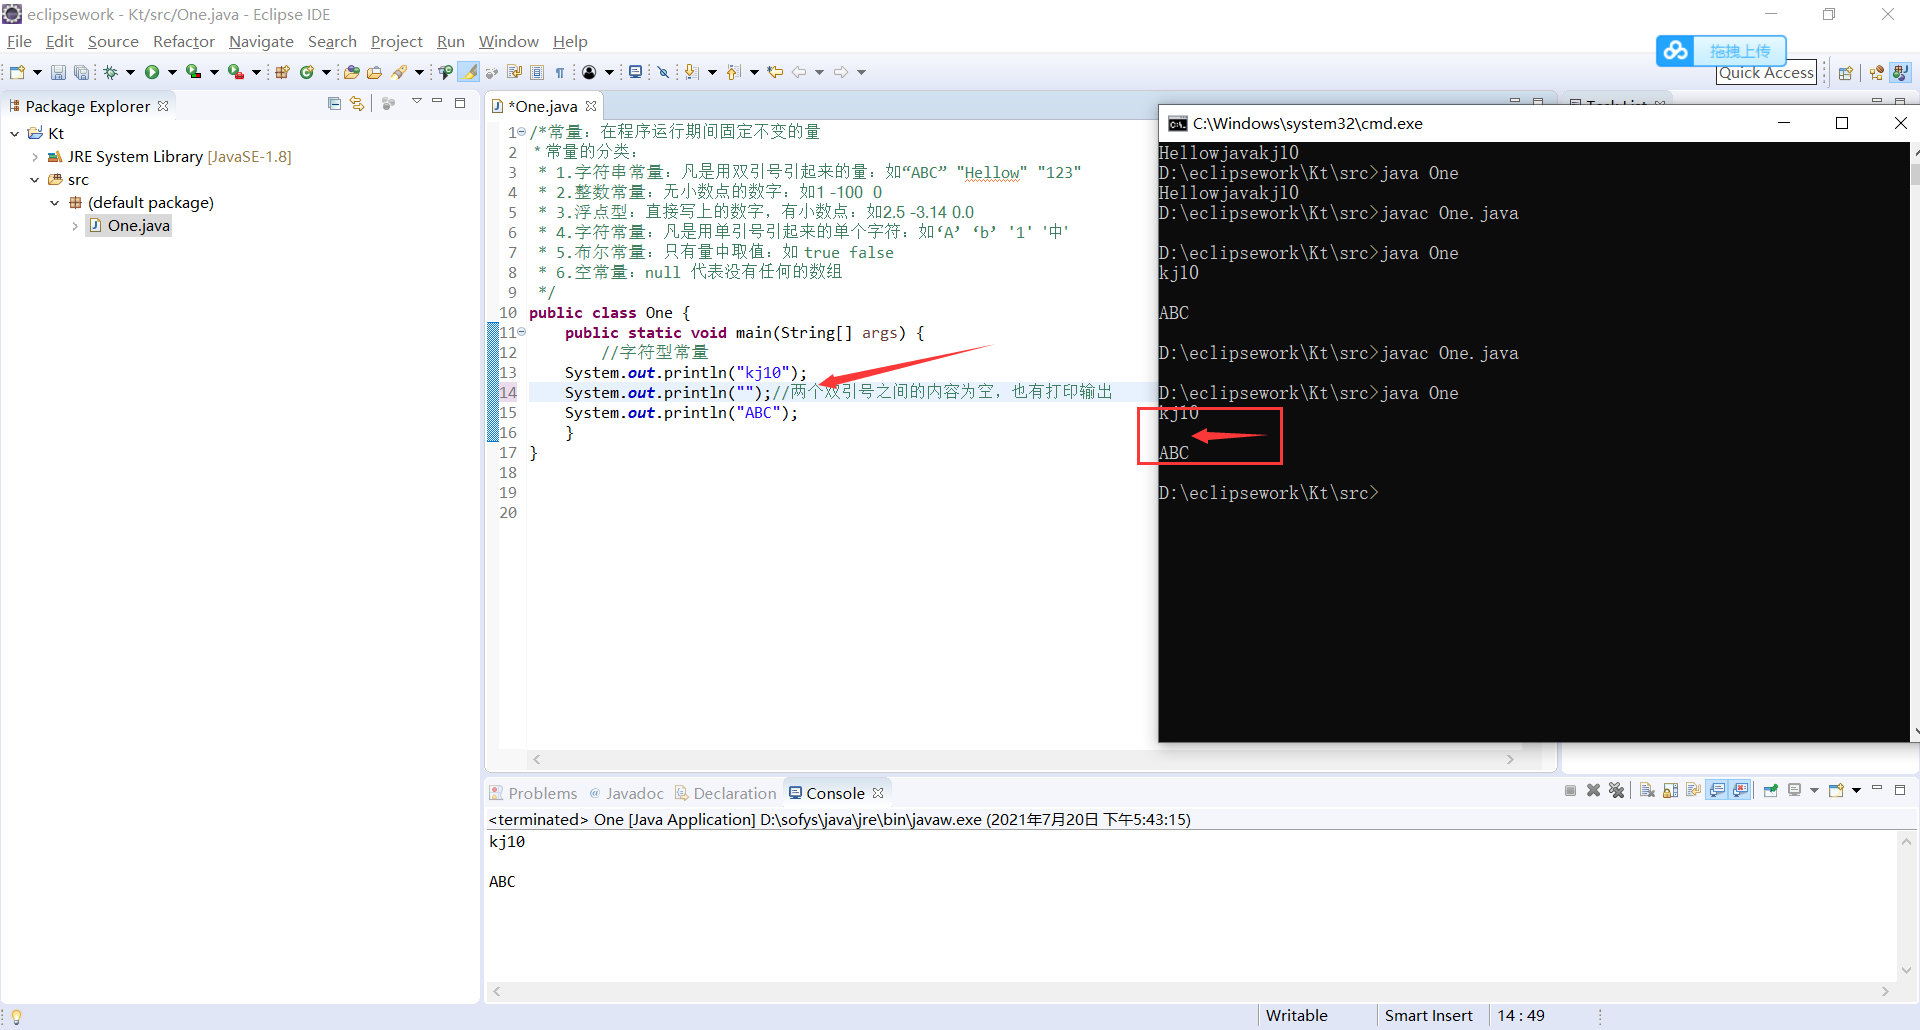Click the editor horizontal scrollbar
The height and width of the screenshot is (1030, 1920).
click(x=1024, y=760)
